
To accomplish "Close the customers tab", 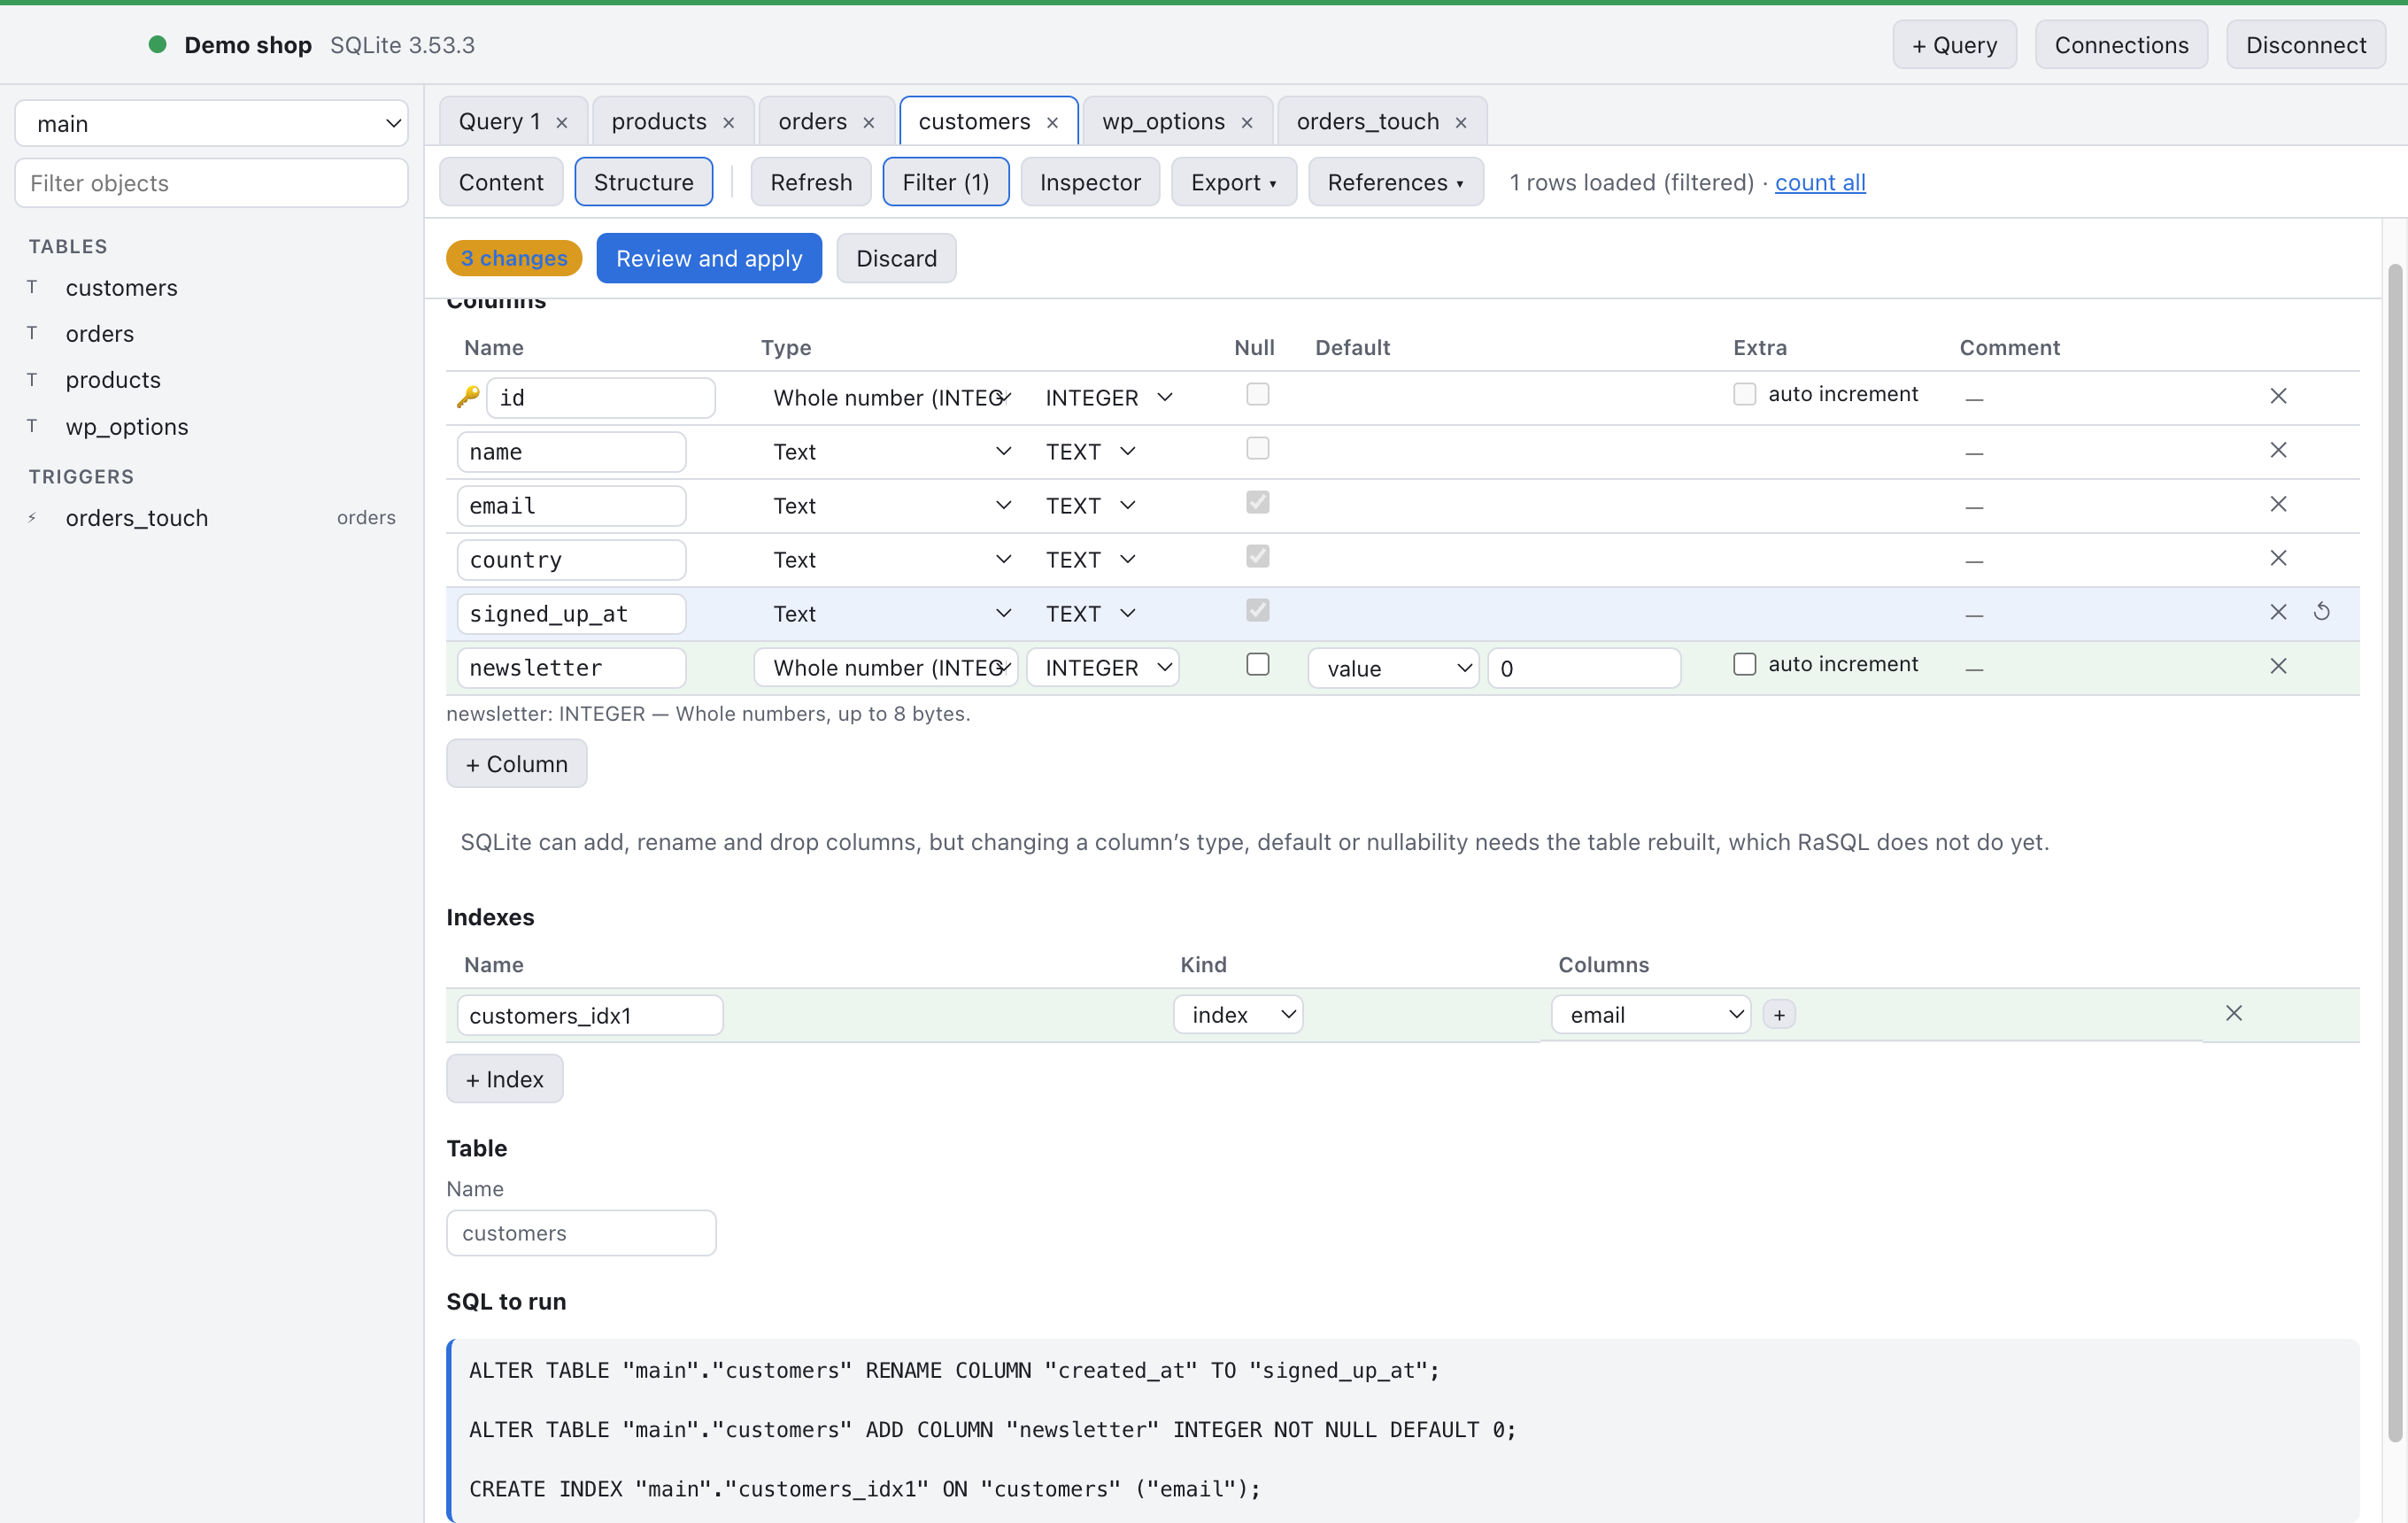I will [1053, 122].
